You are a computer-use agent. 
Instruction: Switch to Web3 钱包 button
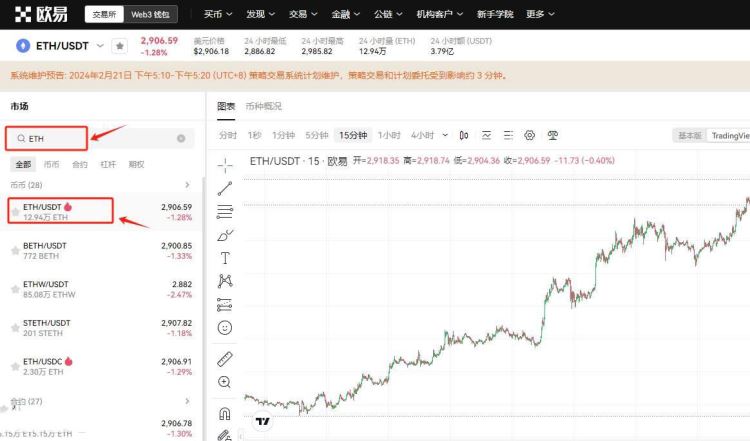tap(150, 14)
